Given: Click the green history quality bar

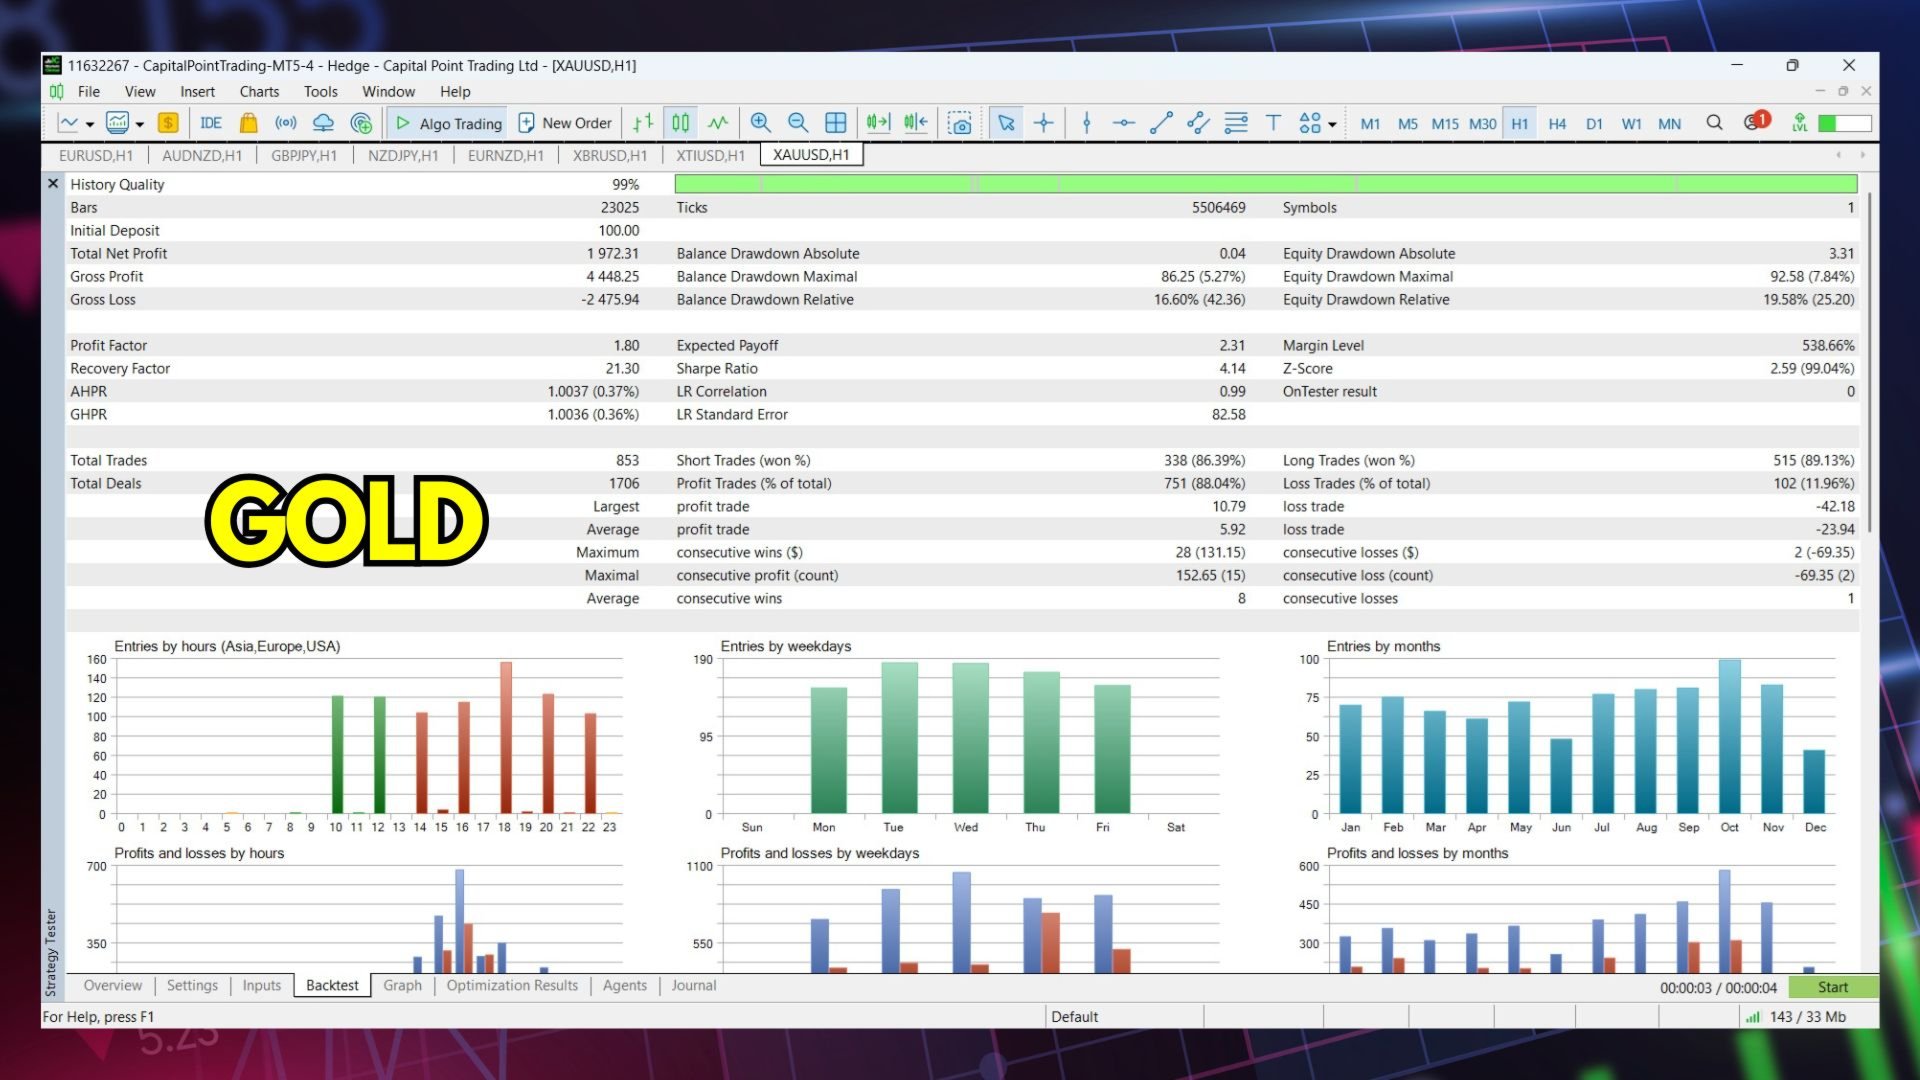Looking at the screenshot, I should click(1265, 184).
